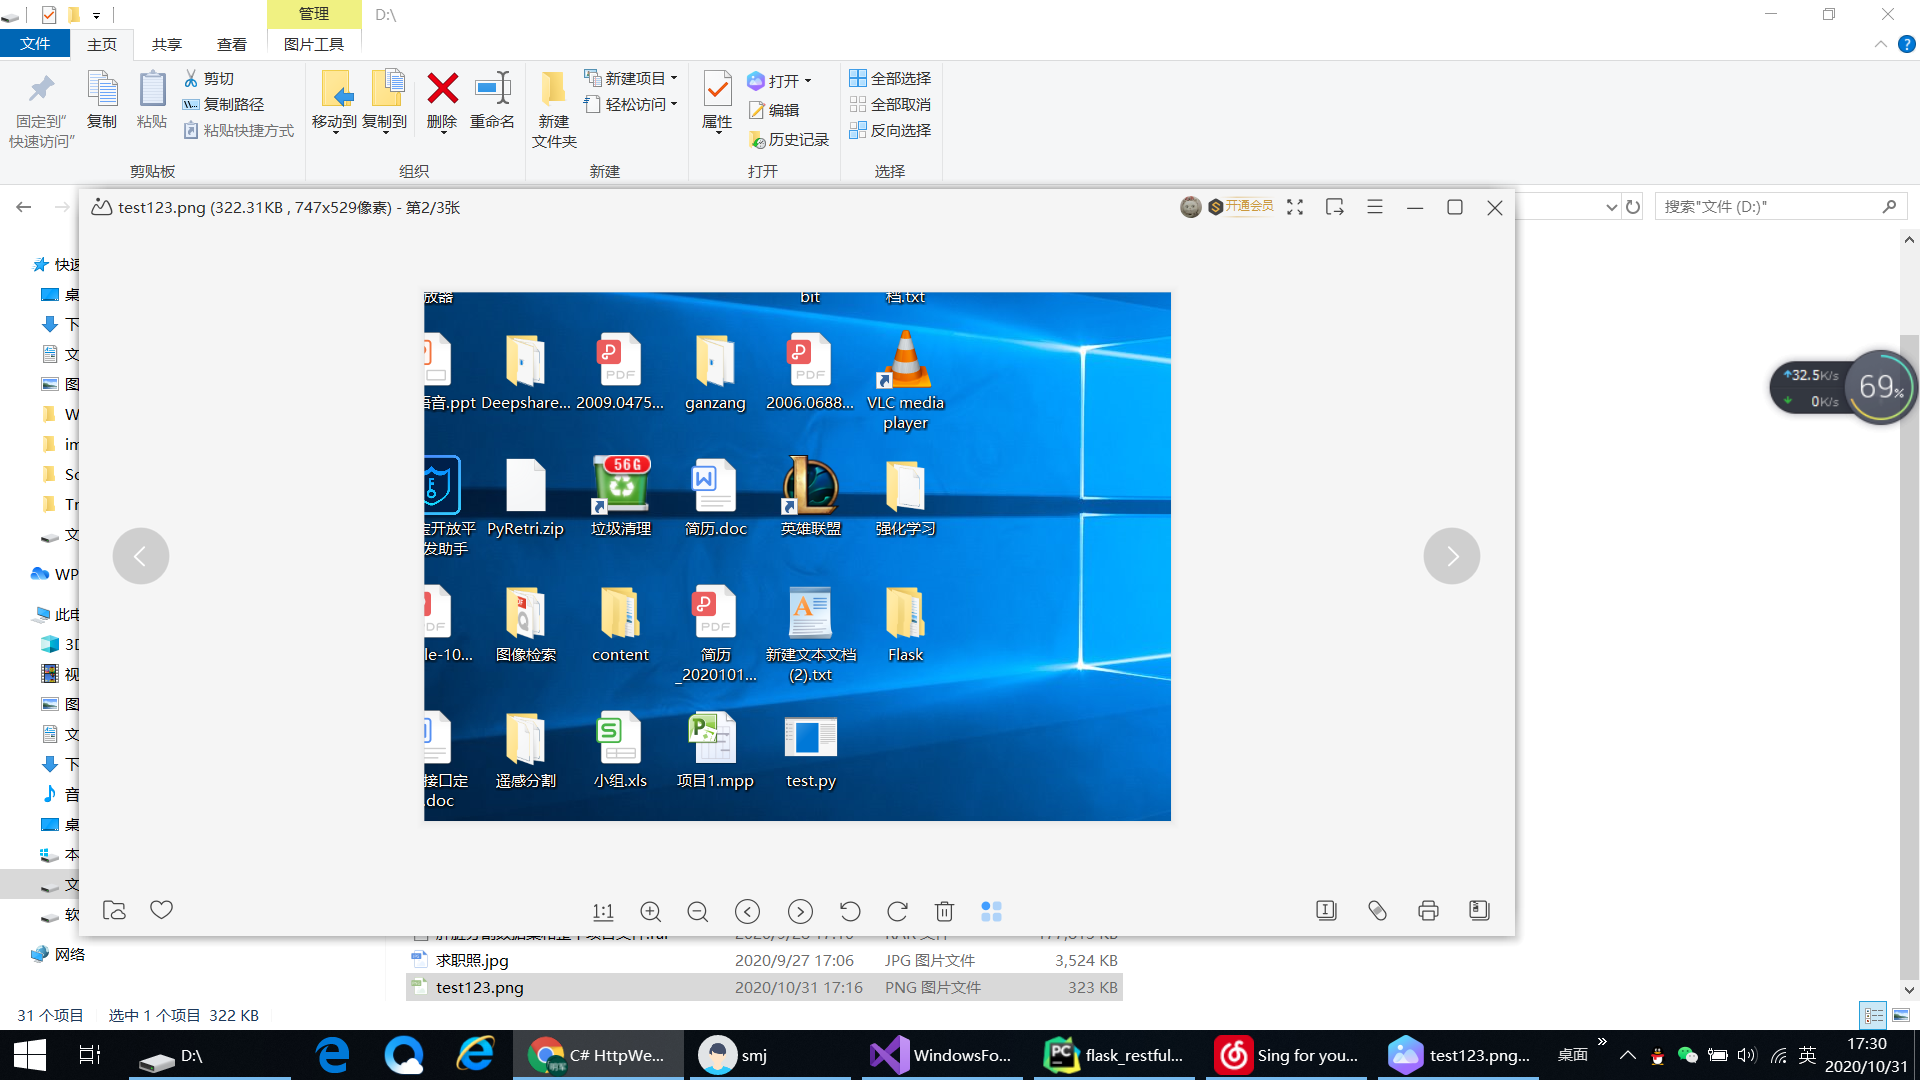This screenshot has width=1920, height=1080.
Task: Click rotate image button in viewer
Action: pyautogui.click(x=897, y=911)
